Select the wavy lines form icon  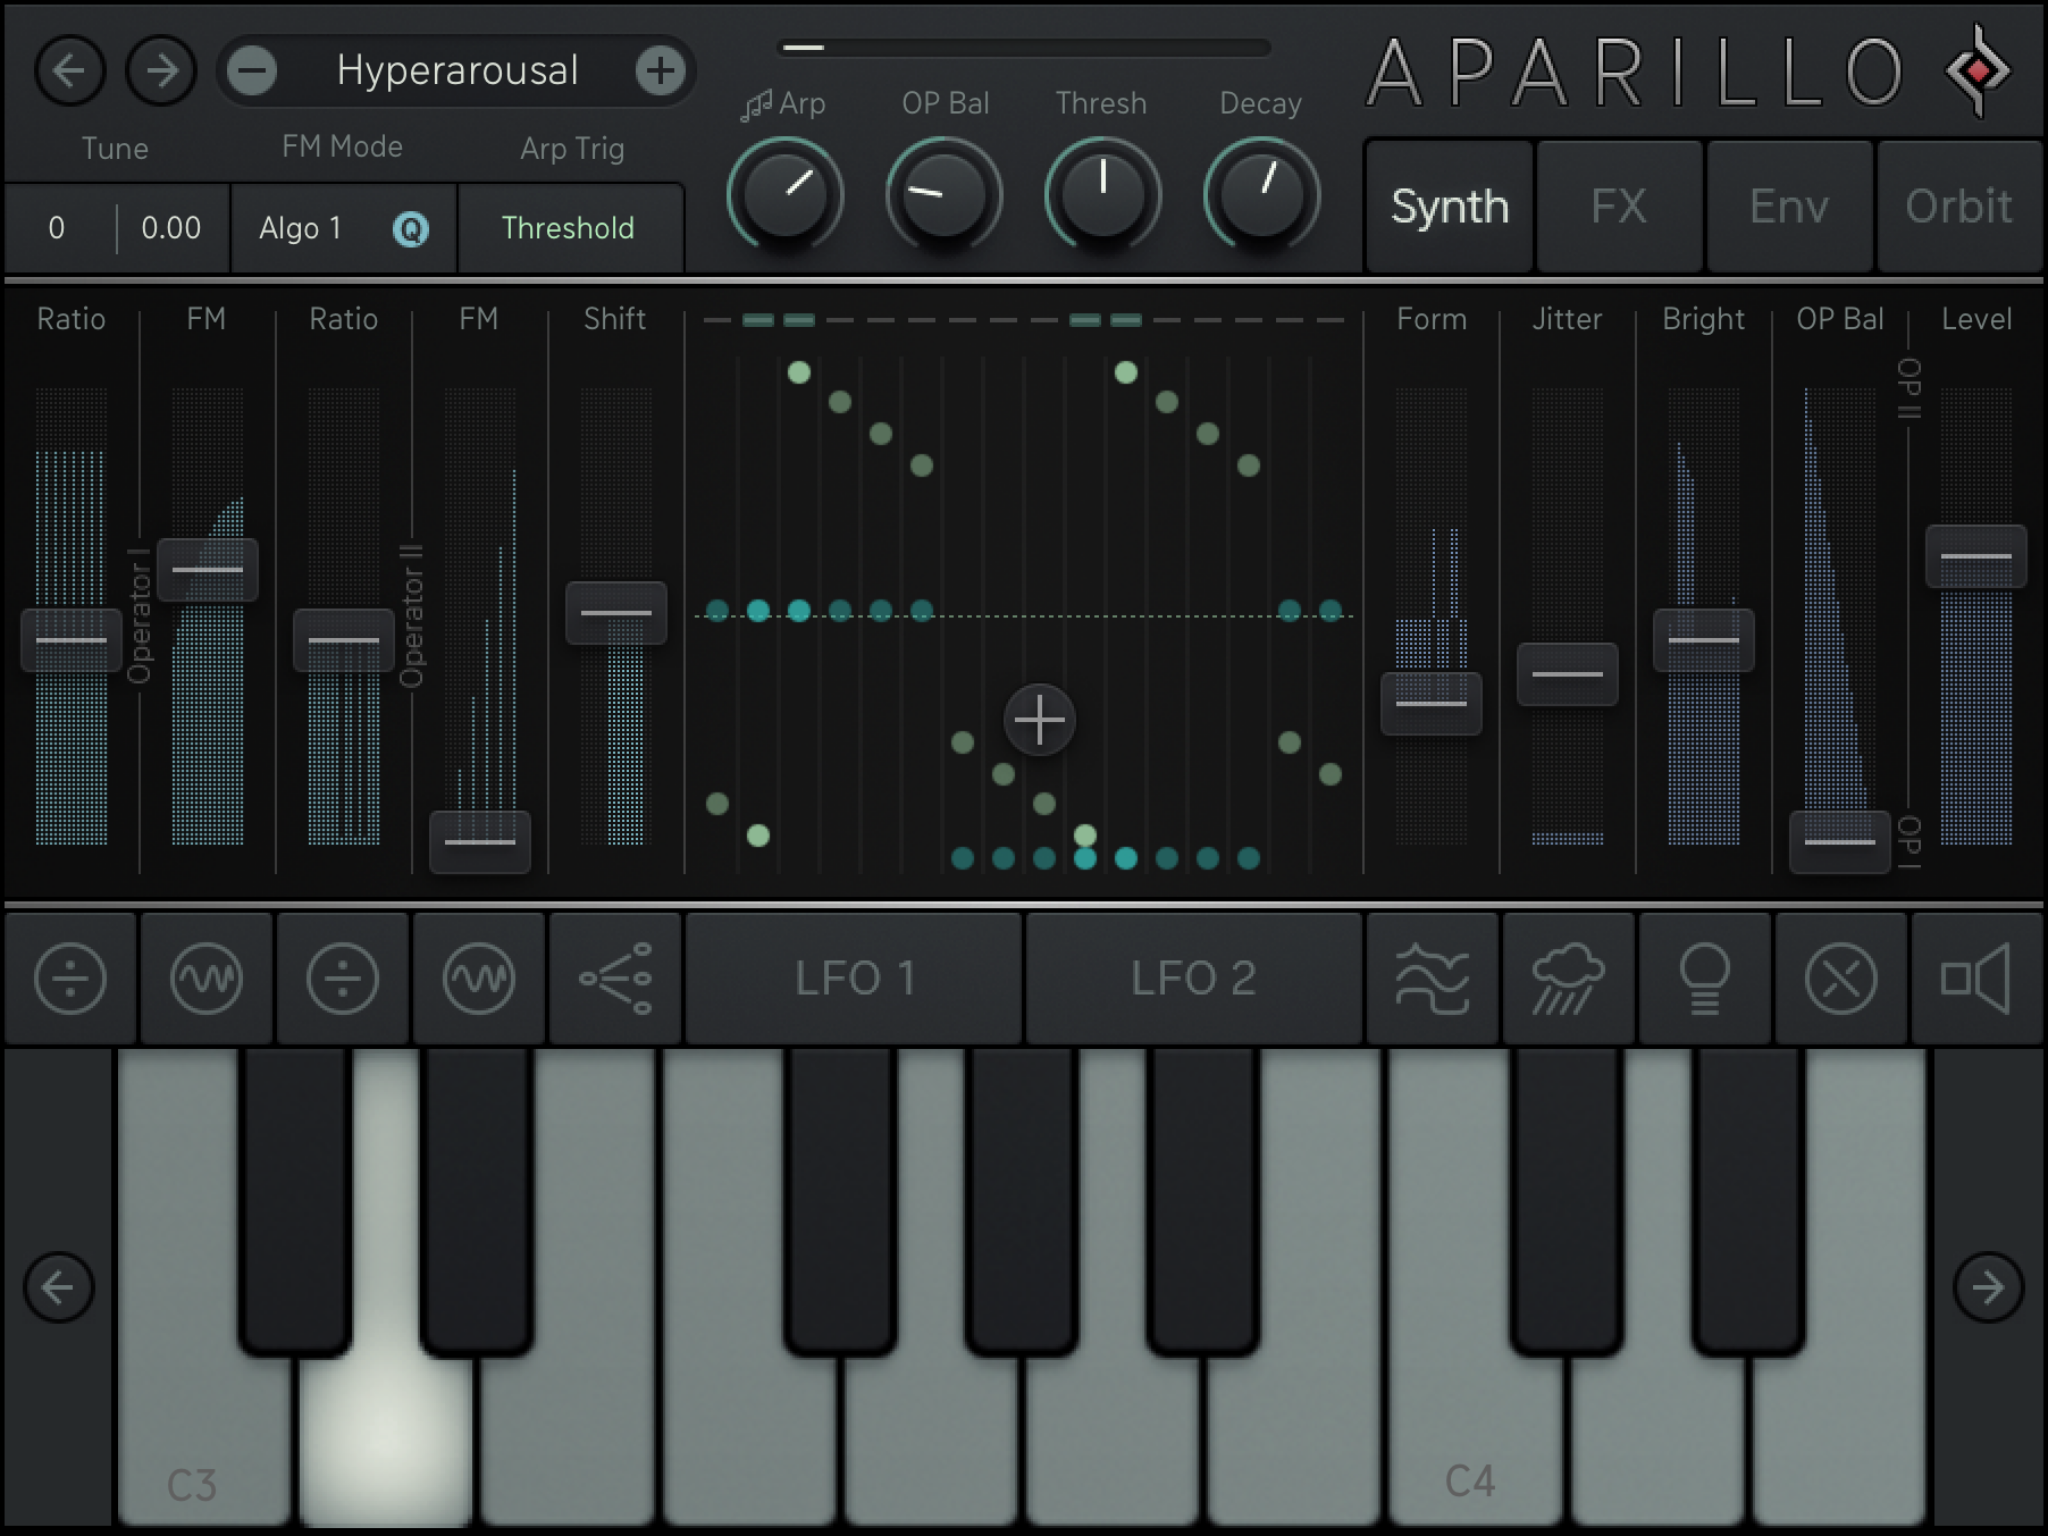(1432, 978)
